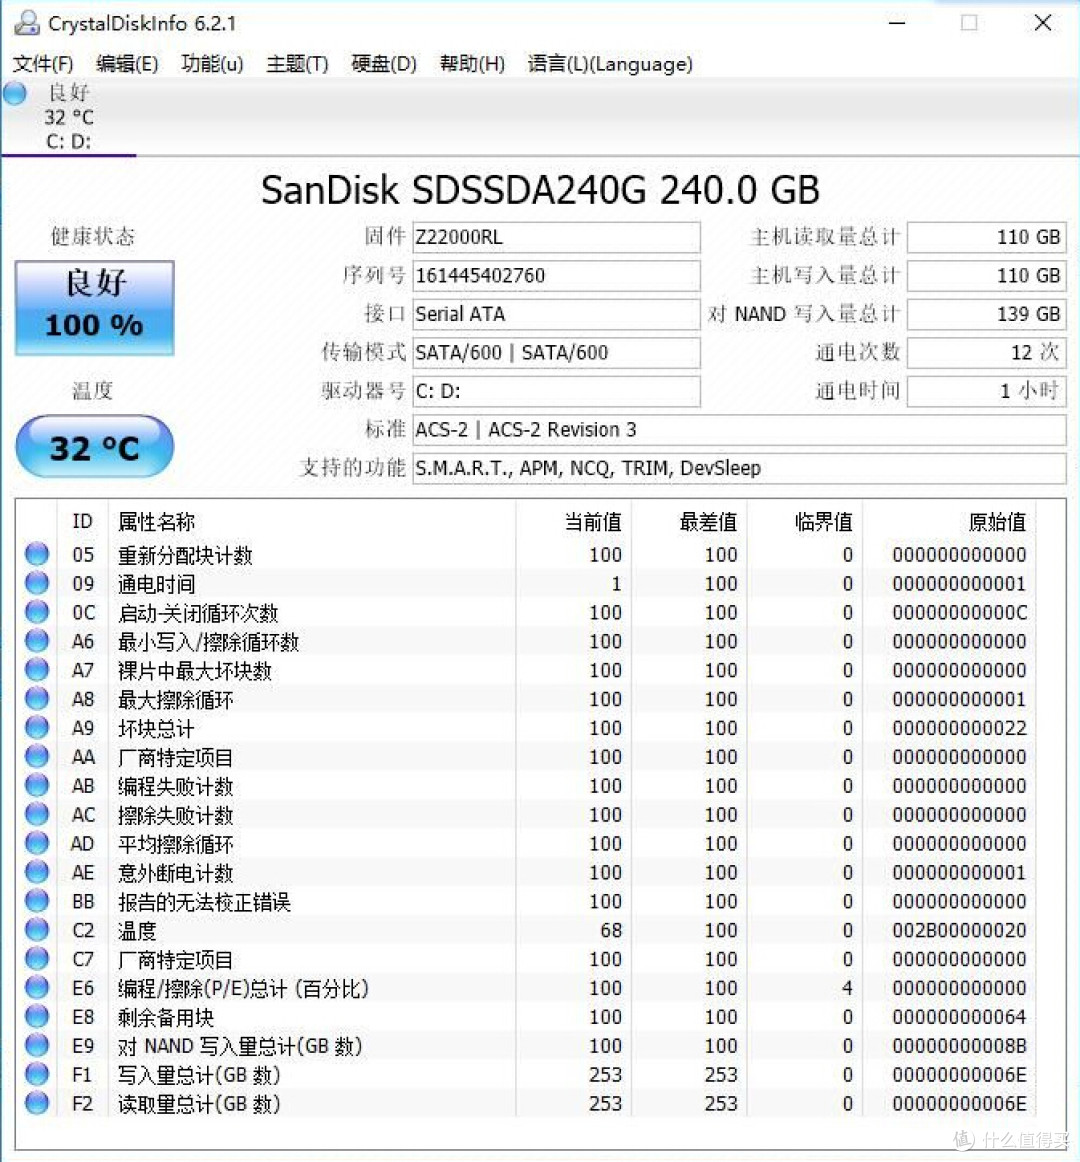1080x1162 pixels.
Task: Click the status orb for AE 意外断电计数
Action: click(37, 872)
